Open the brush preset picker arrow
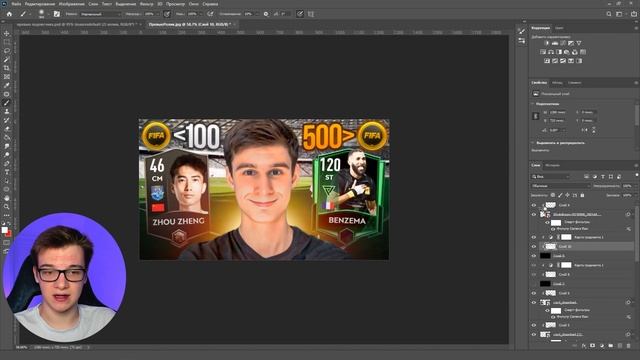This screenshot has height=360, width=640. [48, 14]
